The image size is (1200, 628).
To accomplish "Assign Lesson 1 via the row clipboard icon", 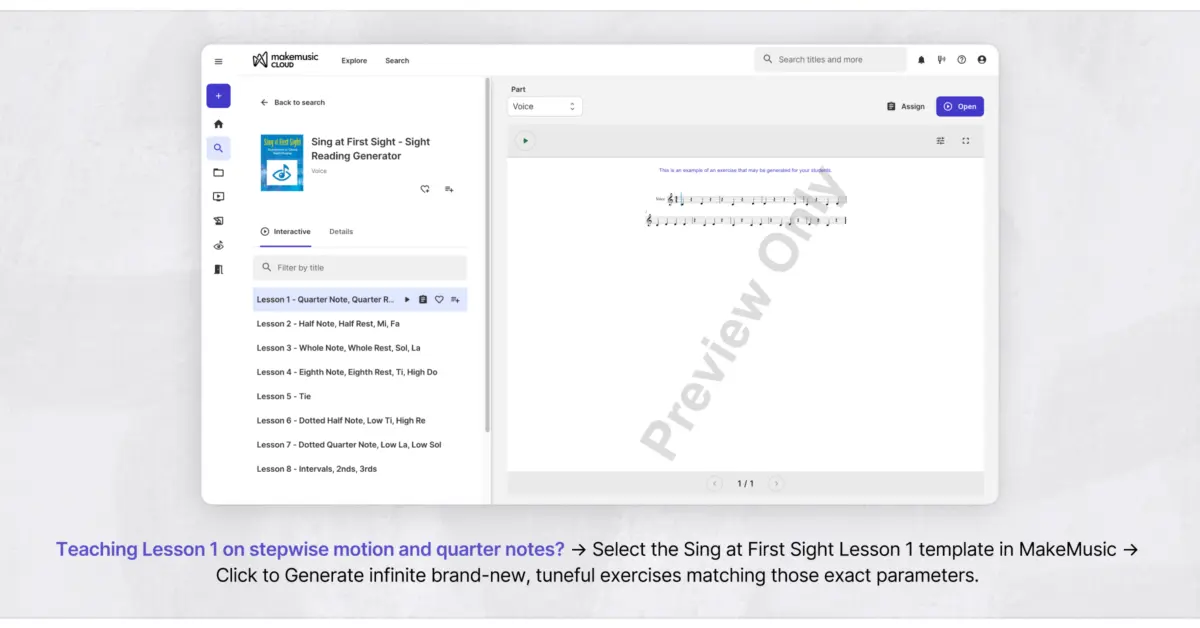I will coord(423,299).
